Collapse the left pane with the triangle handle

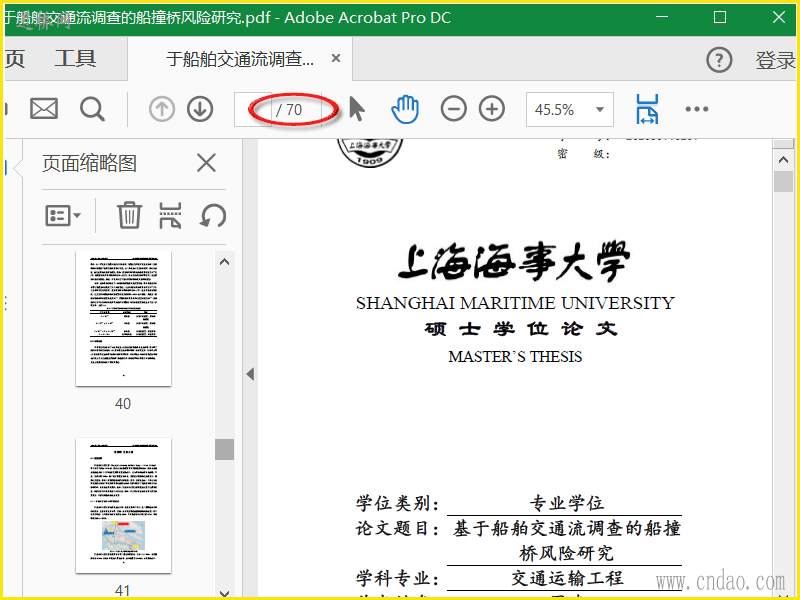[250, 374]
